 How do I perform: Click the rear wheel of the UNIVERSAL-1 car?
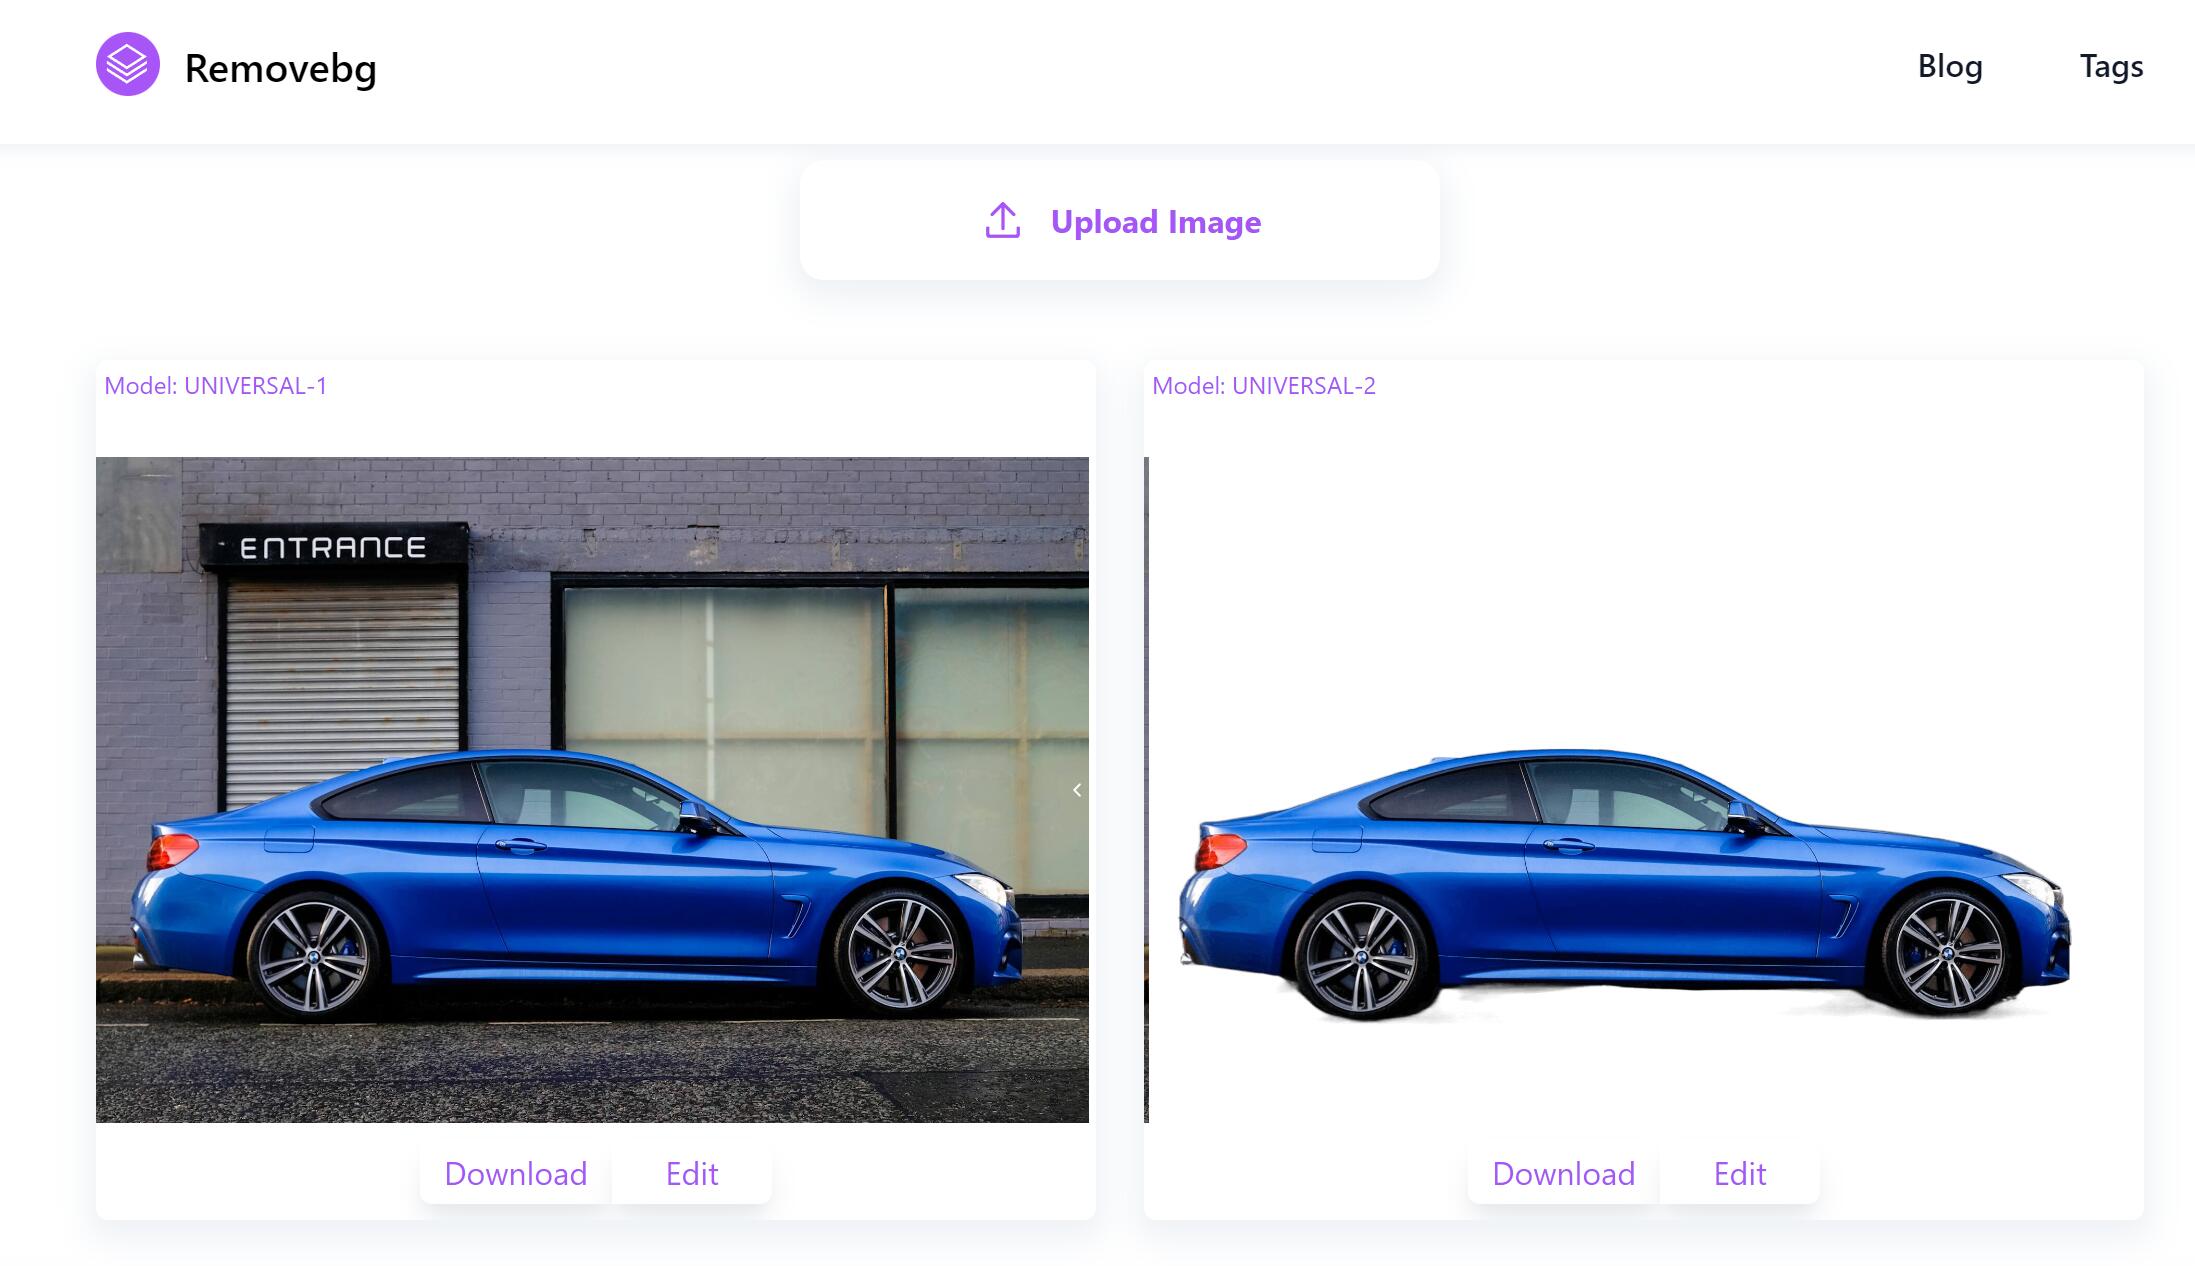(313, 955)
